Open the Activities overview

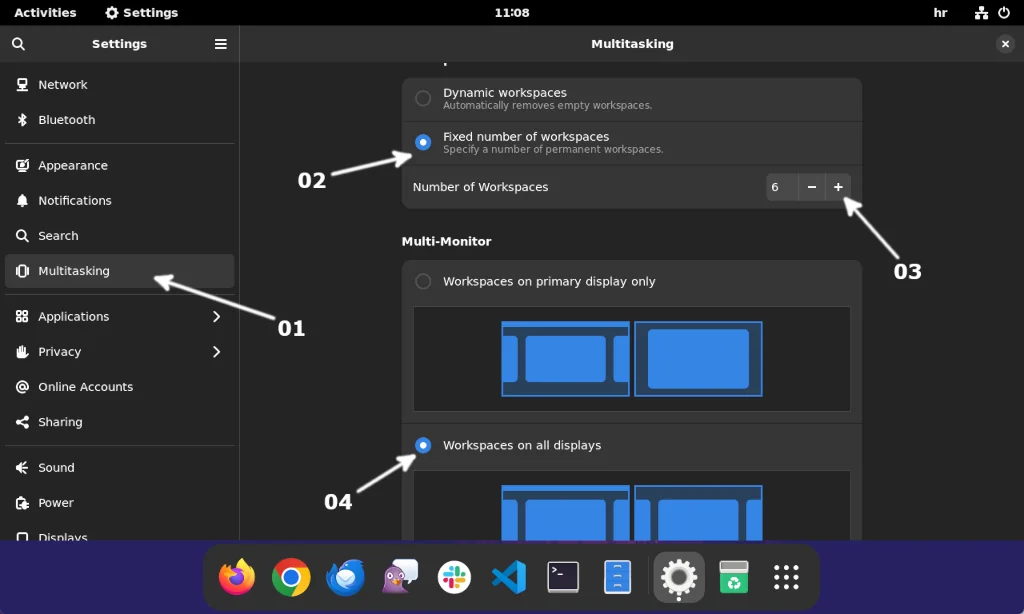point(45,12)
